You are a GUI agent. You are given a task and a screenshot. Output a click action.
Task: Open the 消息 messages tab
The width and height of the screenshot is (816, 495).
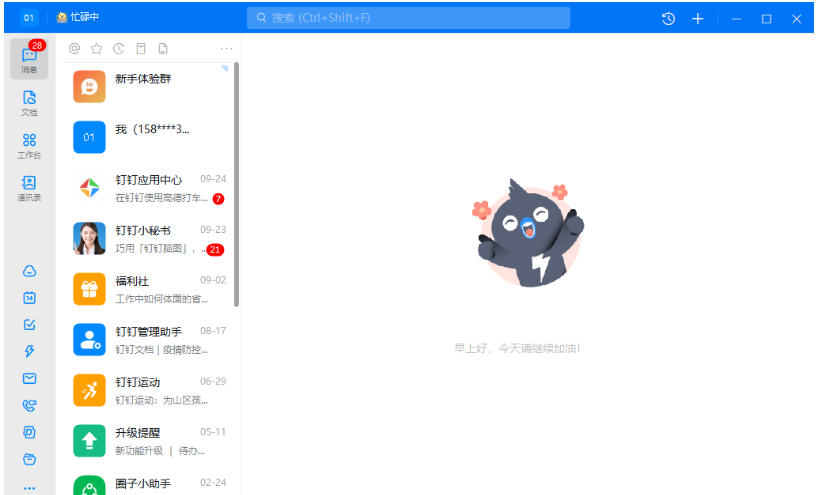(x=29, y=58)
